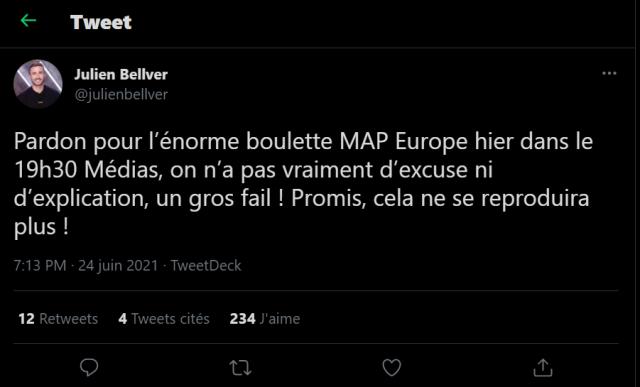Click the final "plus !" line of tweet
Screen dimensions: 640x387
(x=41, y=227)
